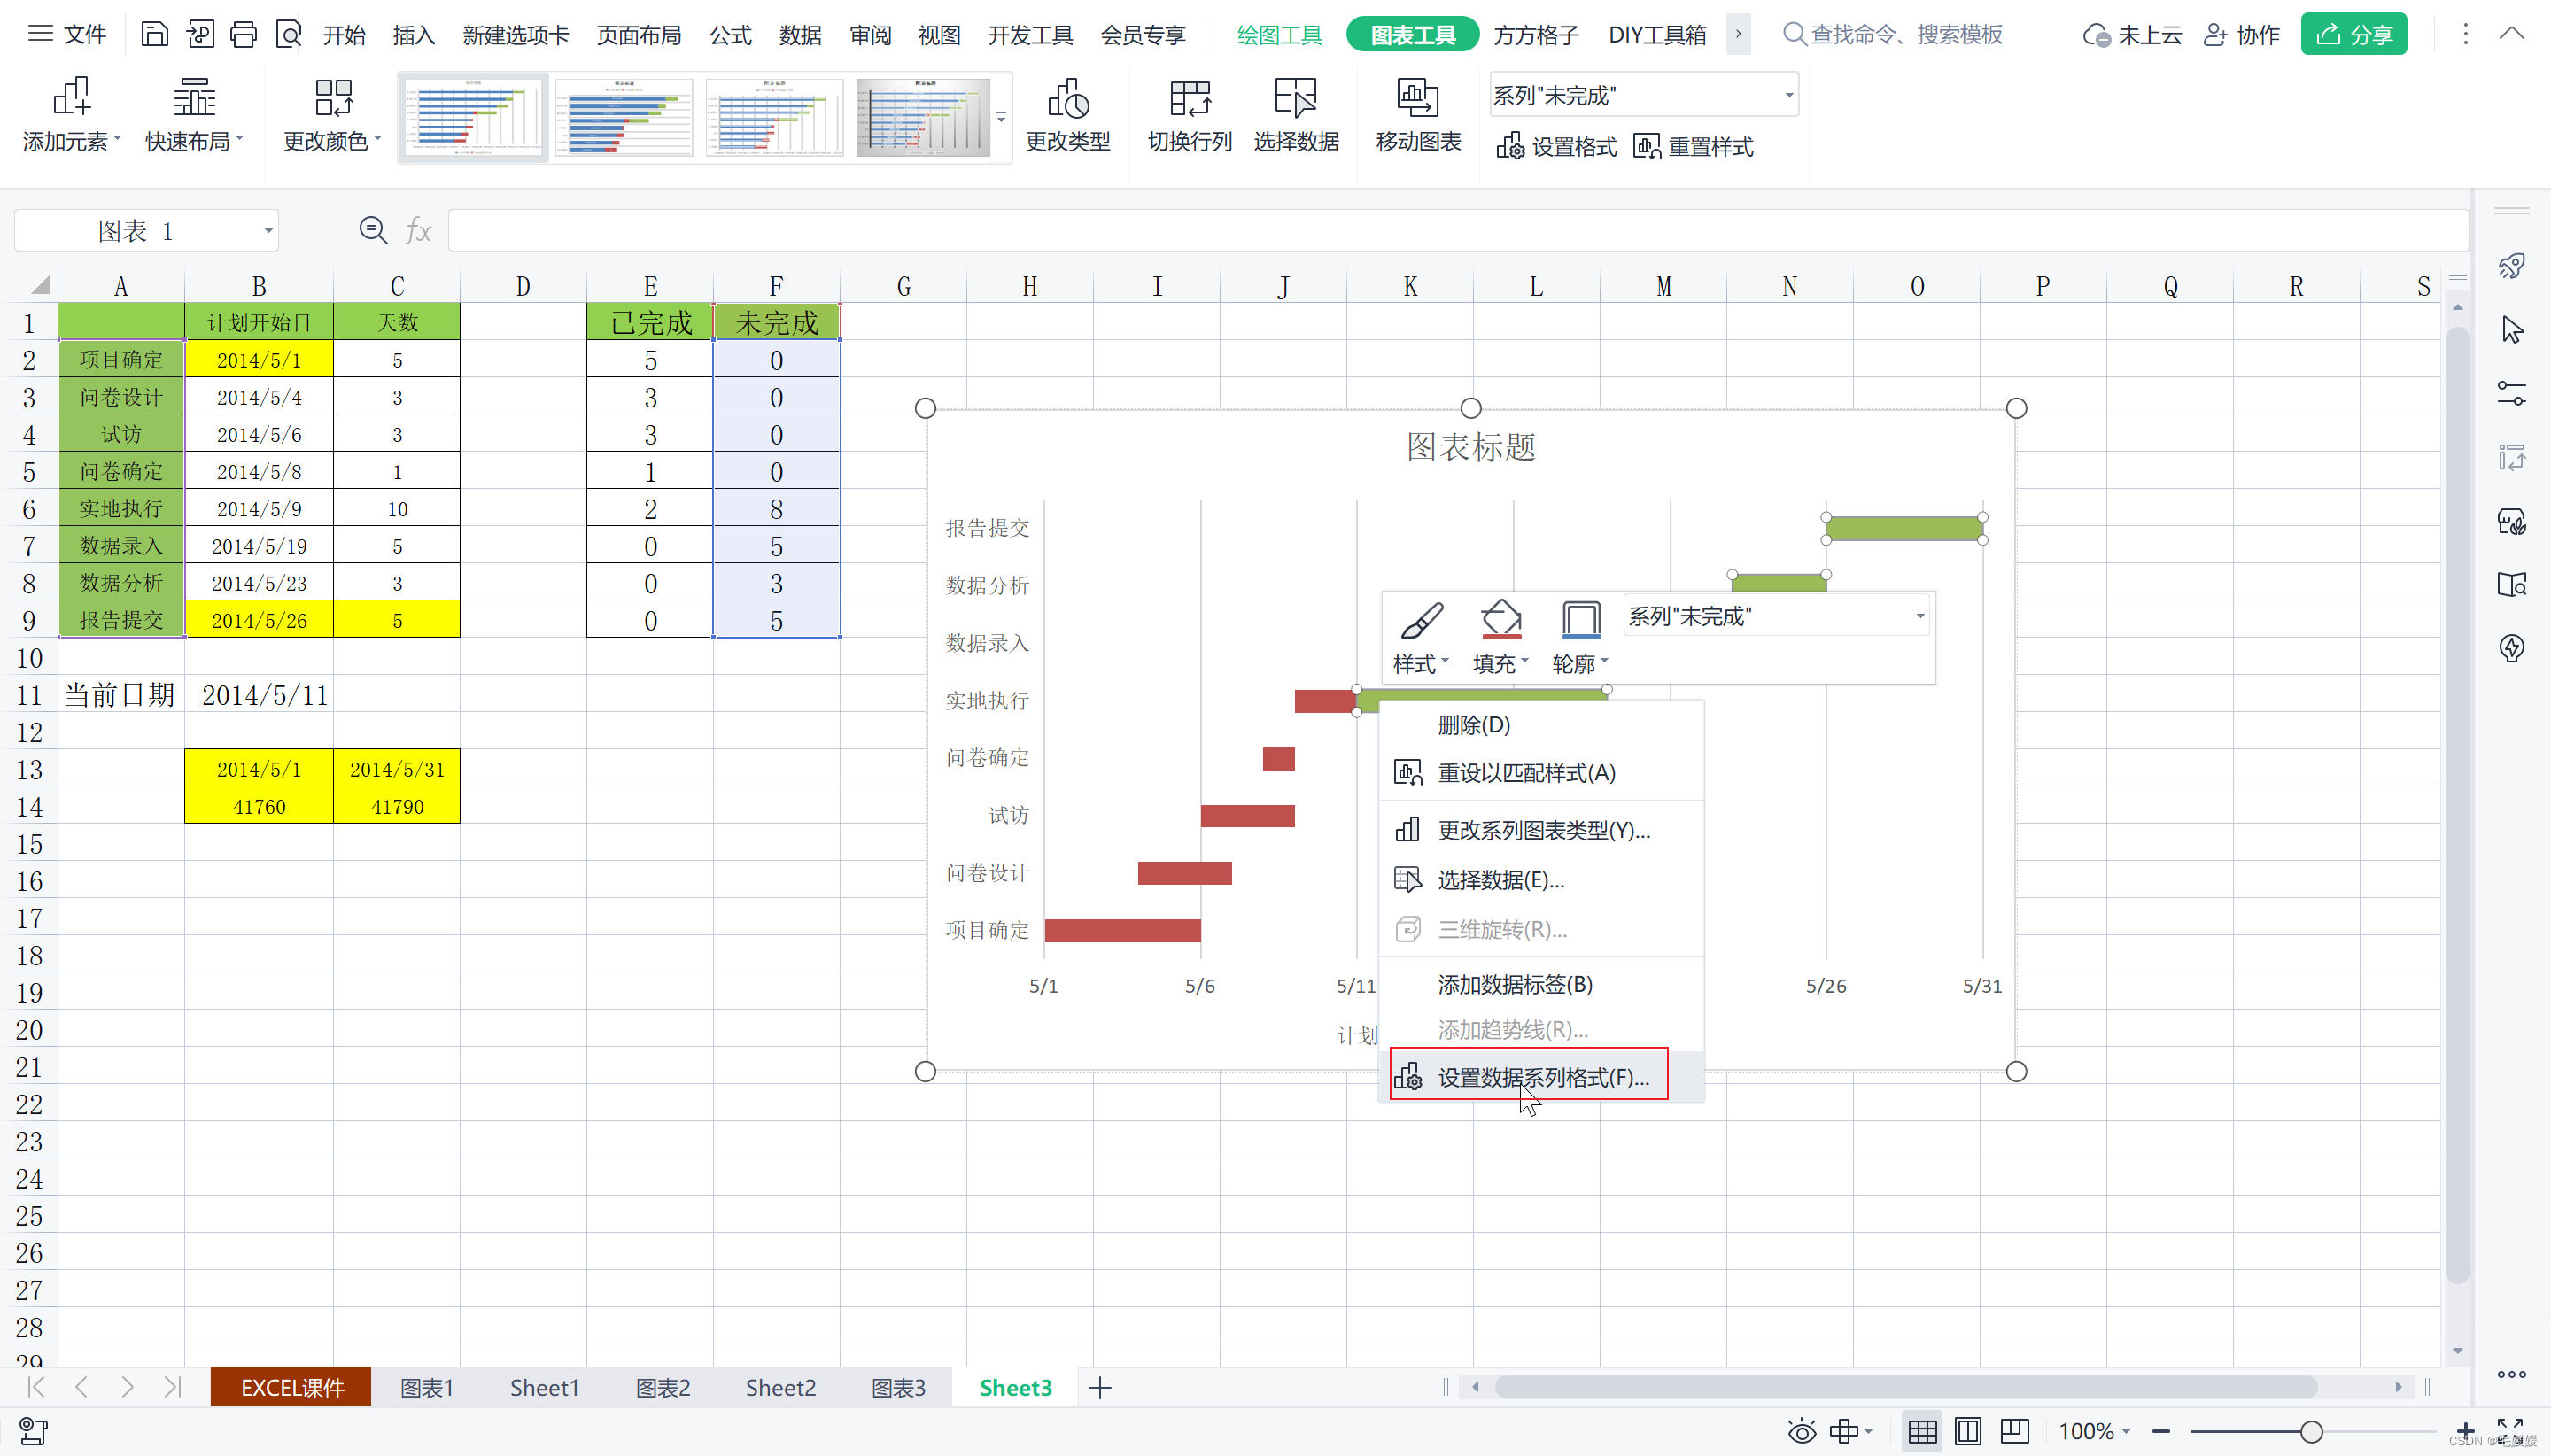Select 设置数据系列格式(F) from context menu
The height and width of the screenshot is (1456, 2551).
tap(1542, 1077)
